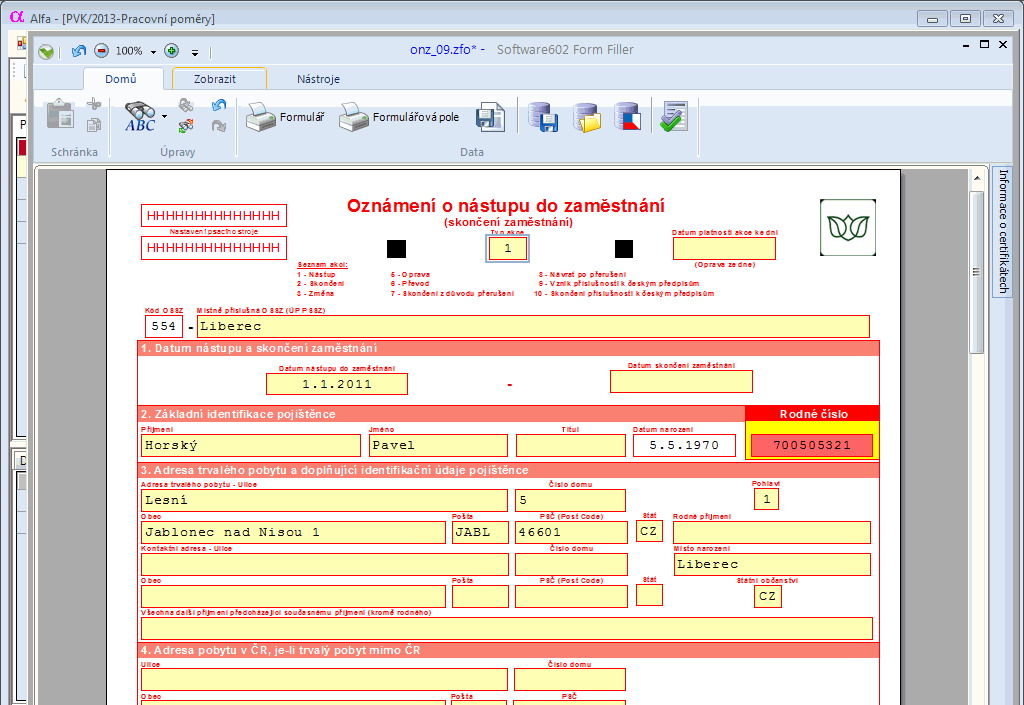Click the Příjmení field containing Horský

point(251,446)
